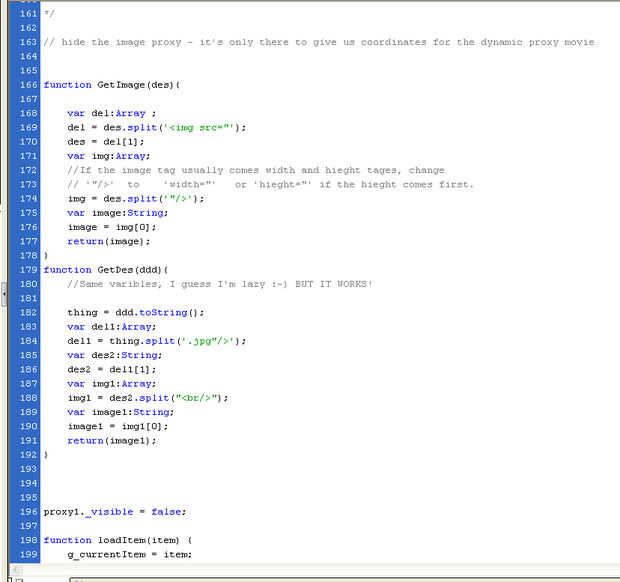
Task: Click the line 'image = img[0];'
Action: [112, 227]
